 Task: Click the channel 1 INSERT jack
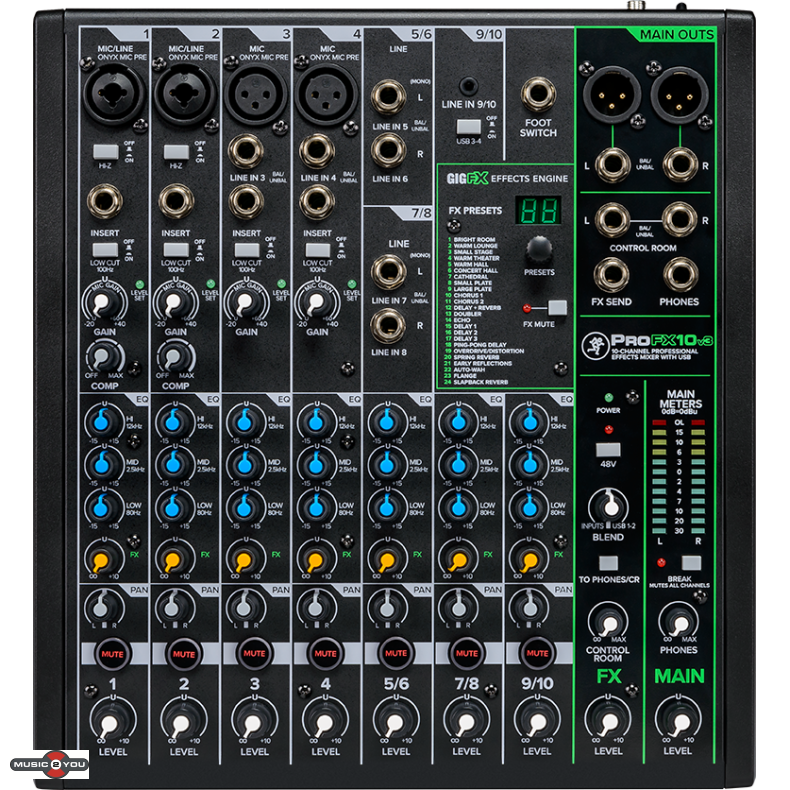pyautogui.click(x=104, y=201)
